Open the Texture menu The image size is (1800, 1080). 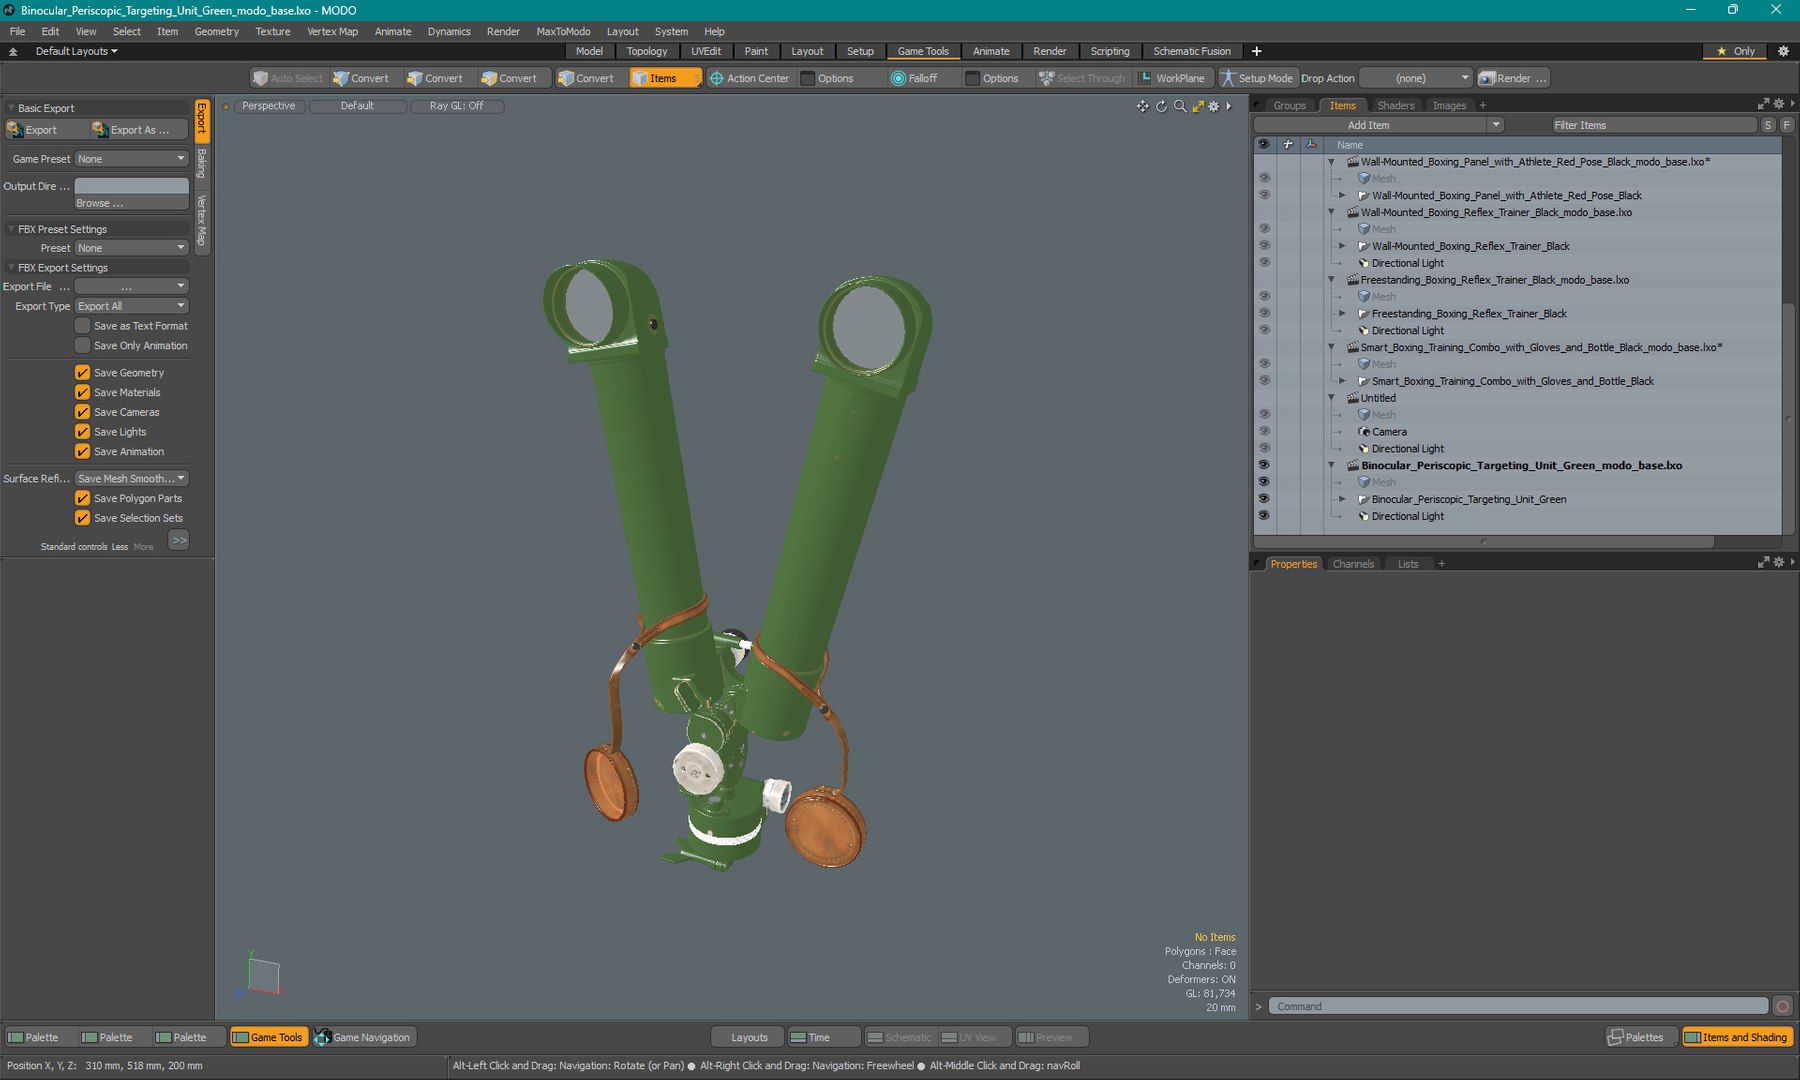point(272,31)
